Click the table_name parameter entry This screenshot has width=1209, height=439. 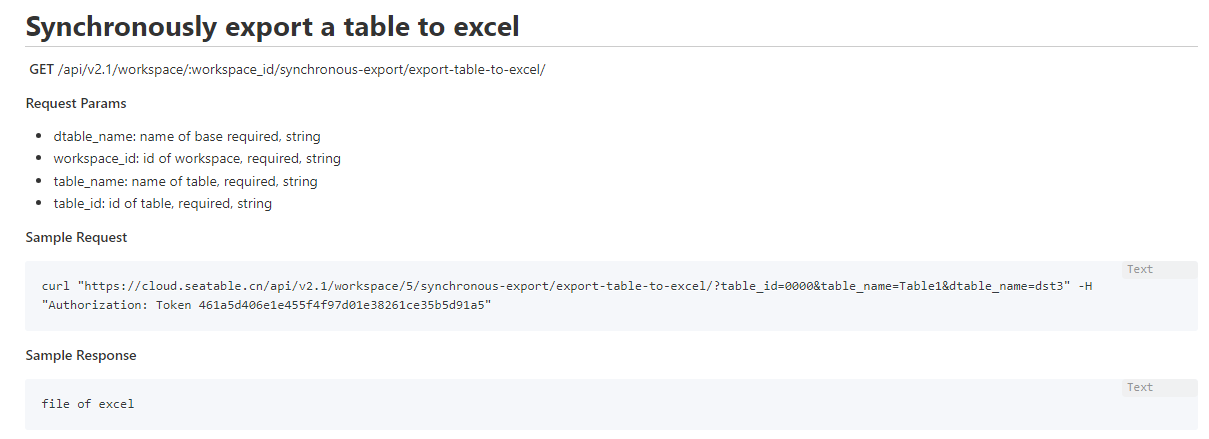(185, 181)
